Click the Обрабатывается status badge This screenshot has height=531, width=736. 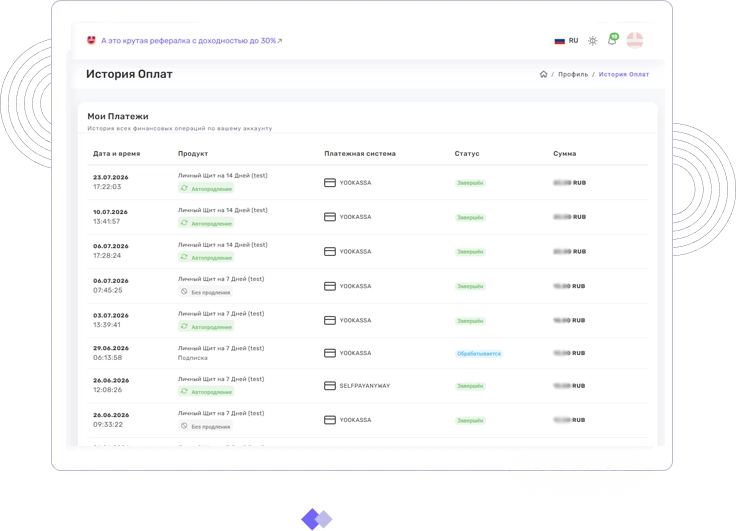click(479, 354)
